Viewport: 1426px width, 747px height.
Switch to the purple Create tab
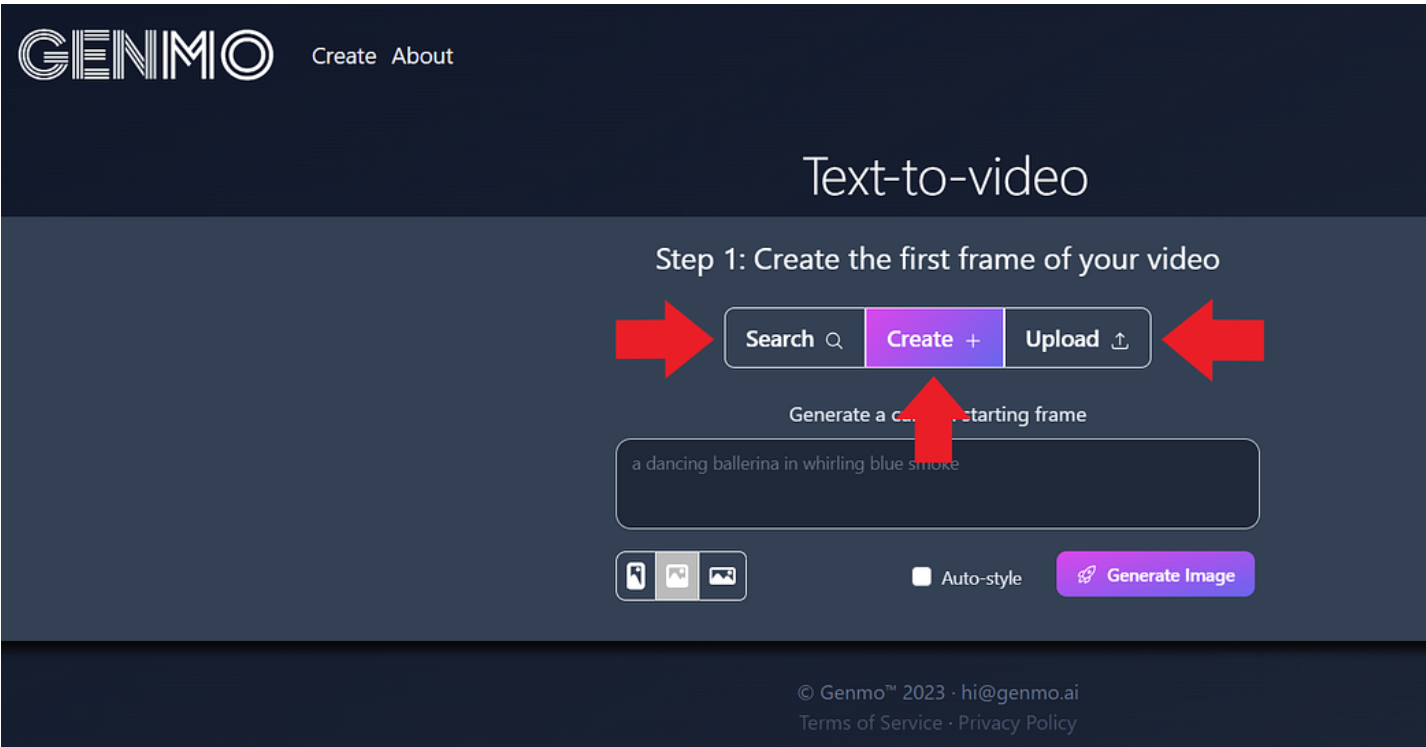[x=934, y=339]
